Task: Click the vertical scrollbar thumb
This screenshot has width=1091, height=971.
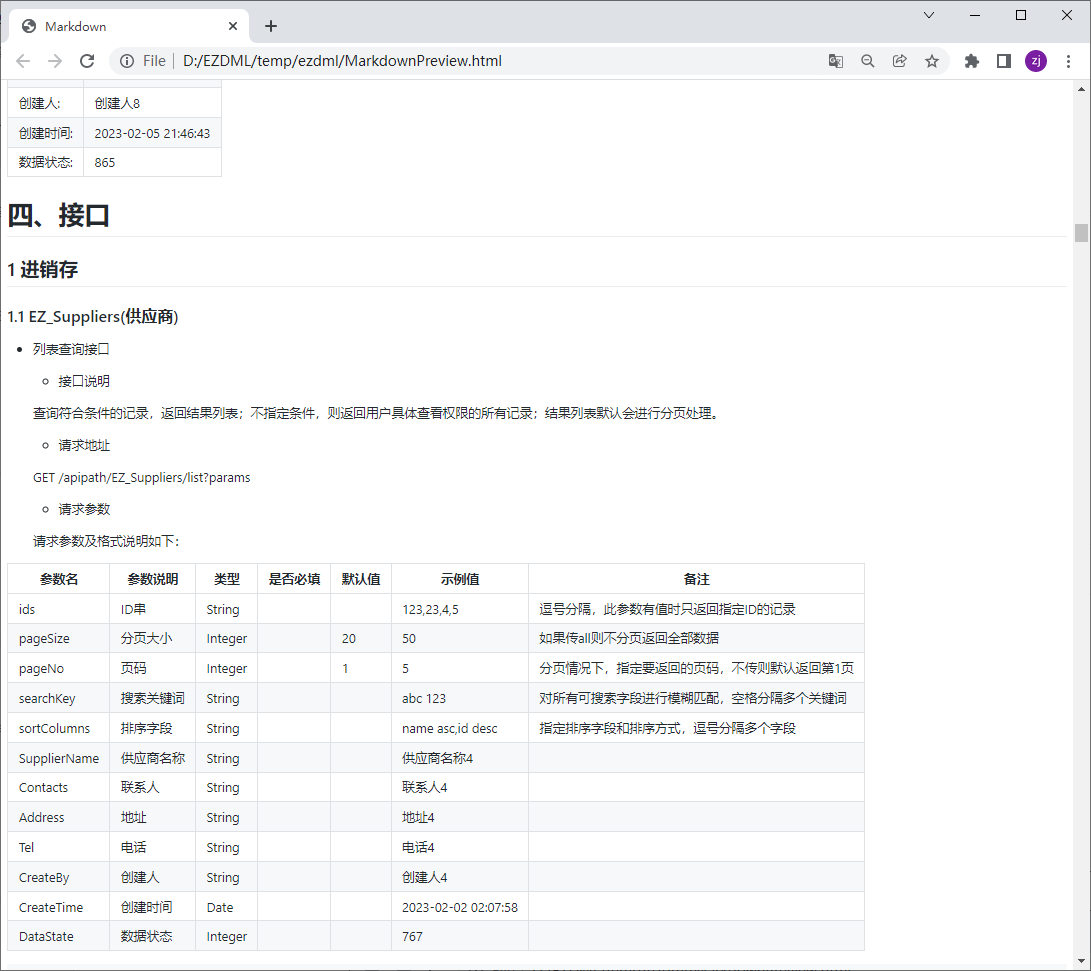Action: point(1081,233)
